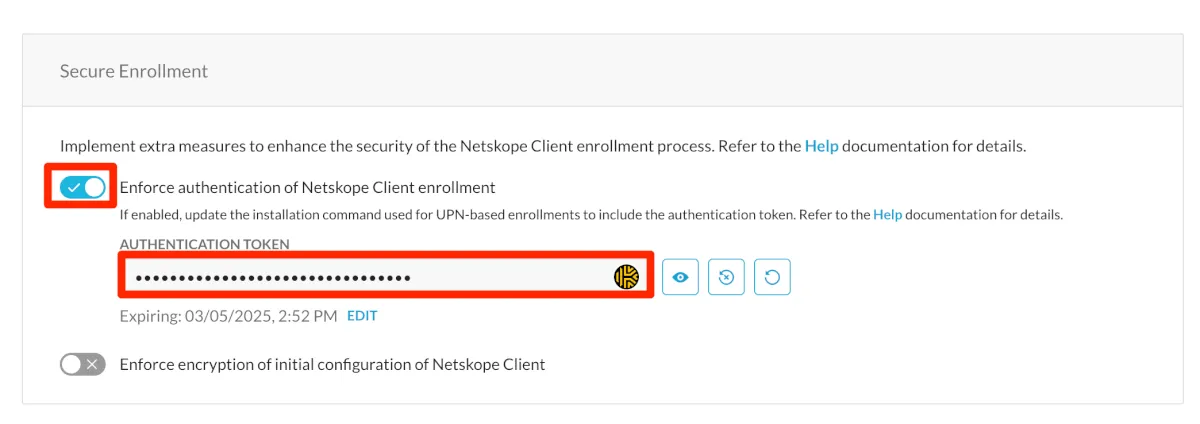Click the Expiring 03/05/2025, 2:52 PM text
Image resolution: width=1200 pixels, height=424 pixels.
pos(228,316)
